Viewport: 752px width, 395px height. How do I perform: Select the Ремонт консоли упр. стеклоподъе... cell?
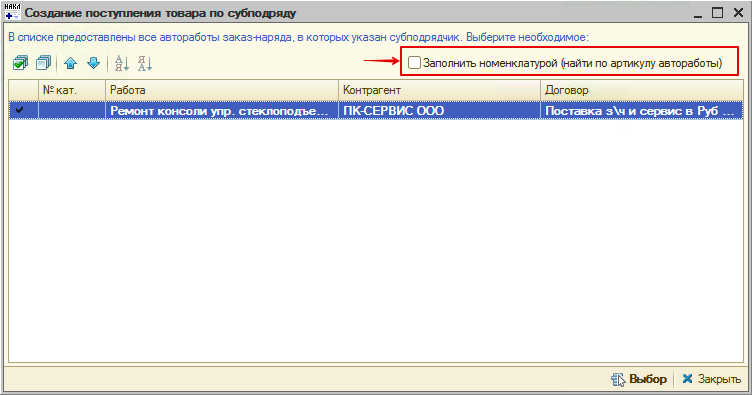[222, 110]
